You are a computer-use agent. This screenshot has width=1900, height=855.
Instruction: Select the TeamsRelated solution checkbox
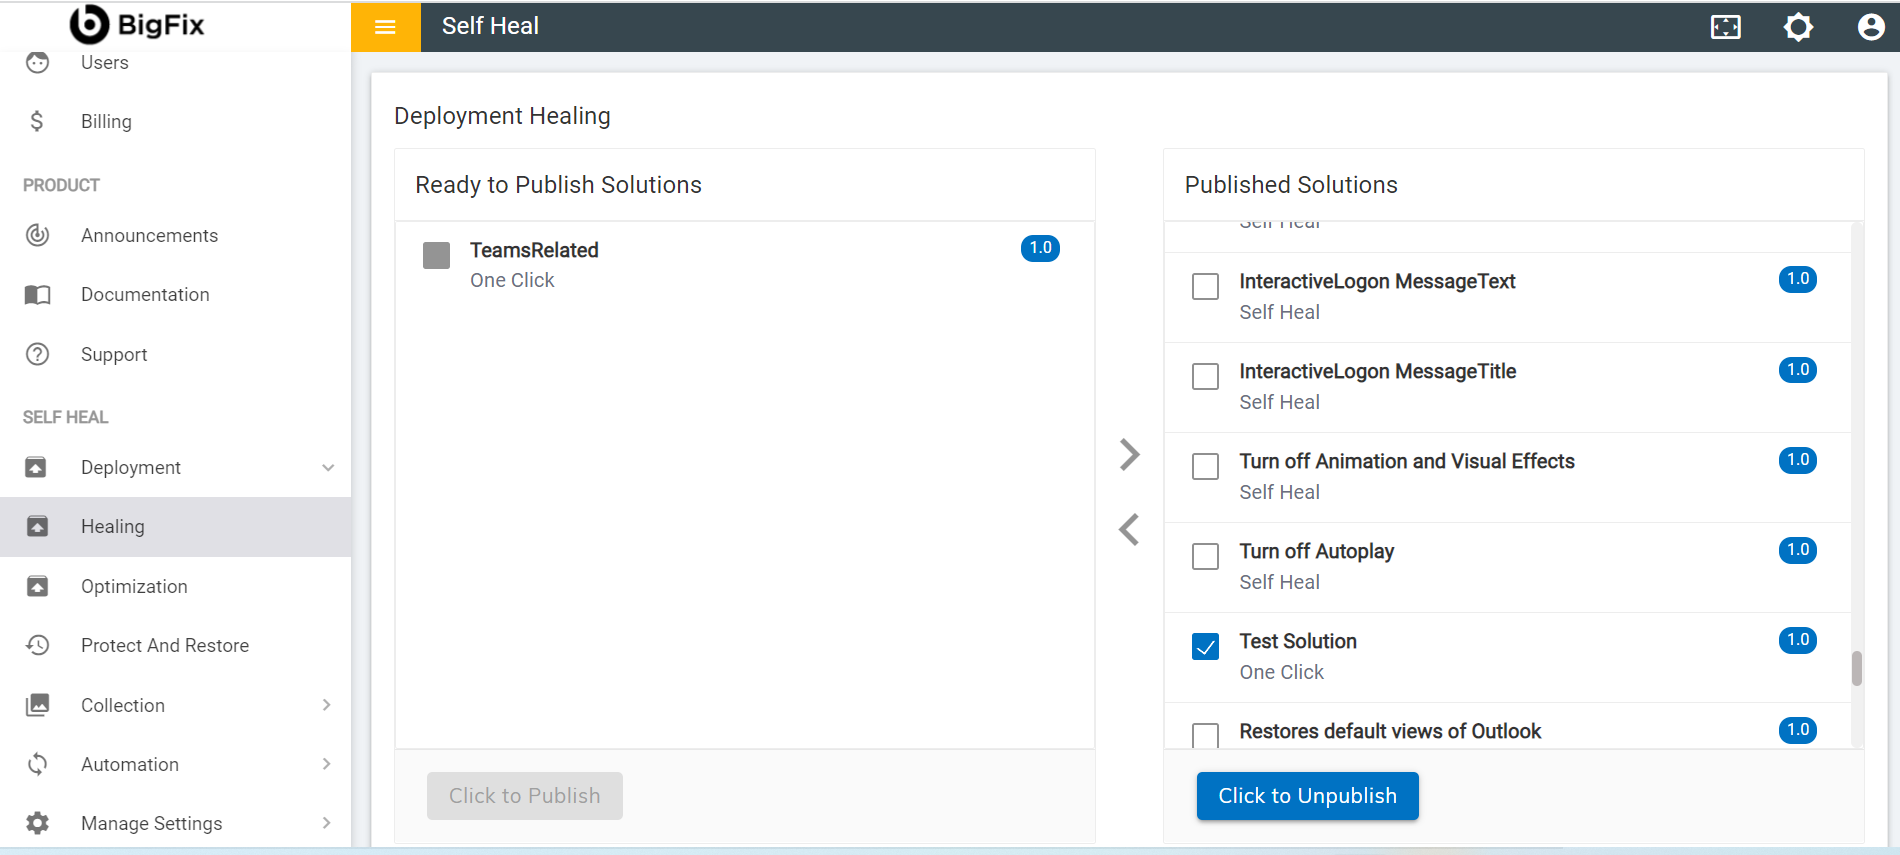[x=437, y=255]
